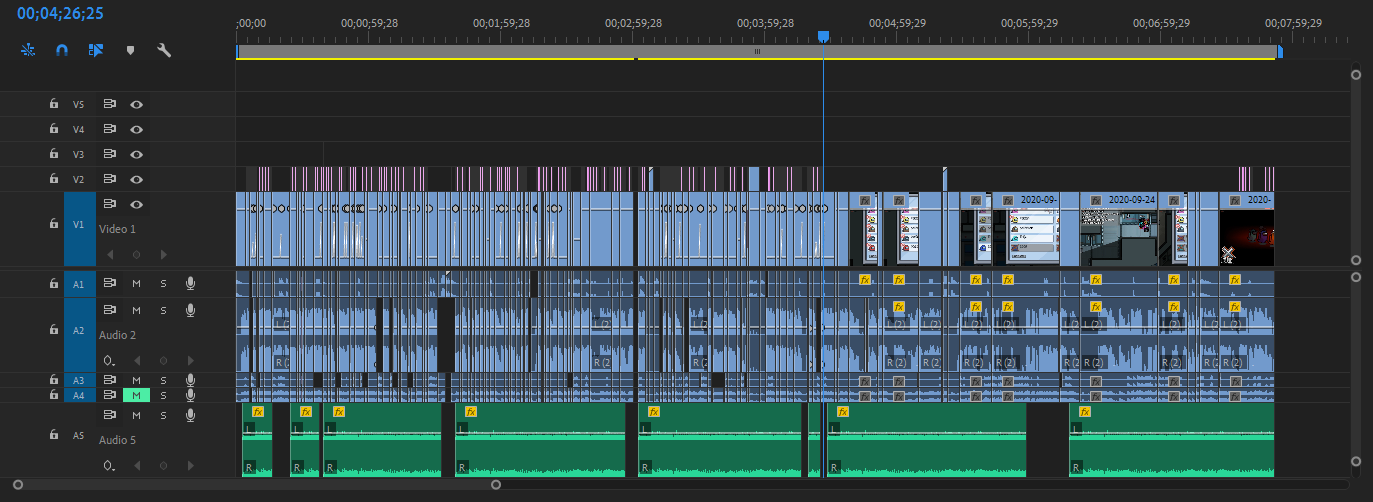This screenshot has width=1373, height=502.
Task: Unmute track A4 with M button
Action: pos(136,396)
